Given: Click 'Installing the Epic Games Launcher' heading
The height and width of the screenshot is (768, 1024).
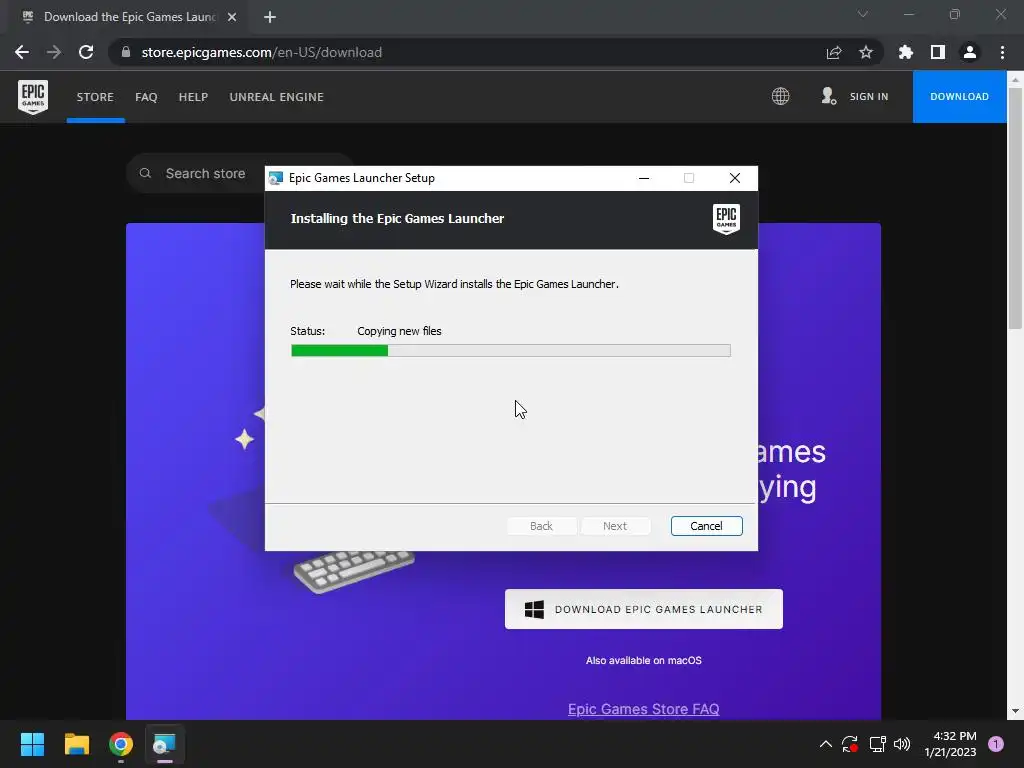Looking at the screenshot, I should 397,219.
